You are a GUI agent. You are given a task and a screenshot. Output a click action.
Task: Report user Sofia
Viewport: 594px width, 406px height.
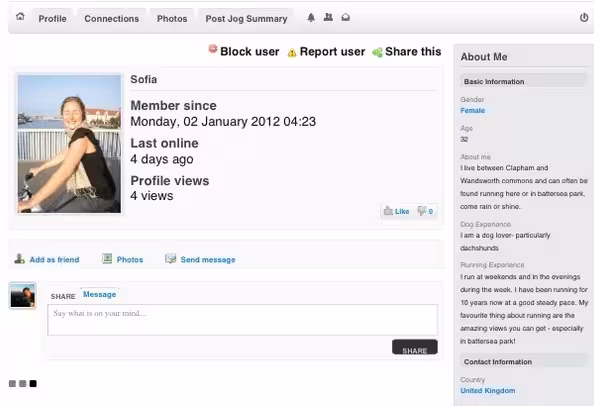pos(326,52)
